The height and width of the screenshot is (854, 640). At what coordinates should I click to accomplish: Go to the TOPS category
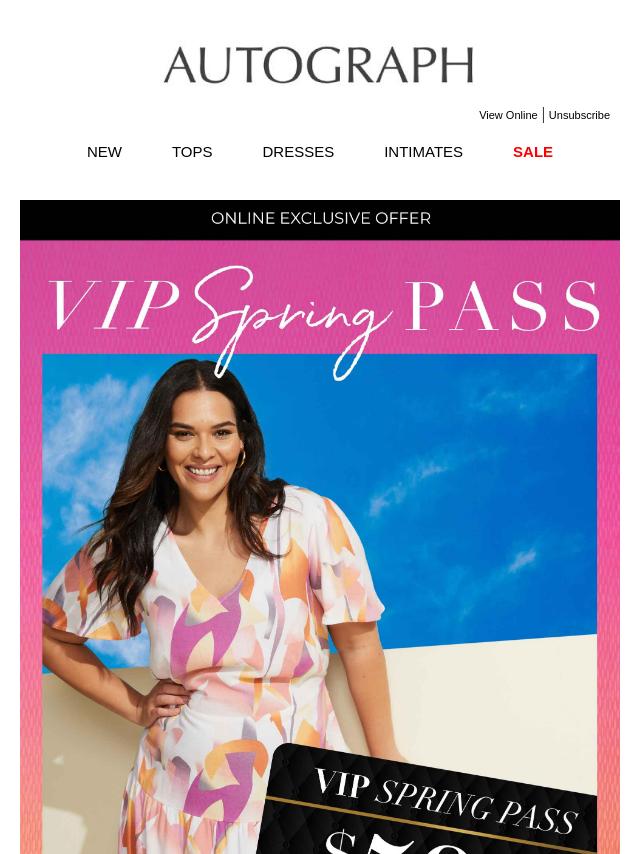coord(192,152)
